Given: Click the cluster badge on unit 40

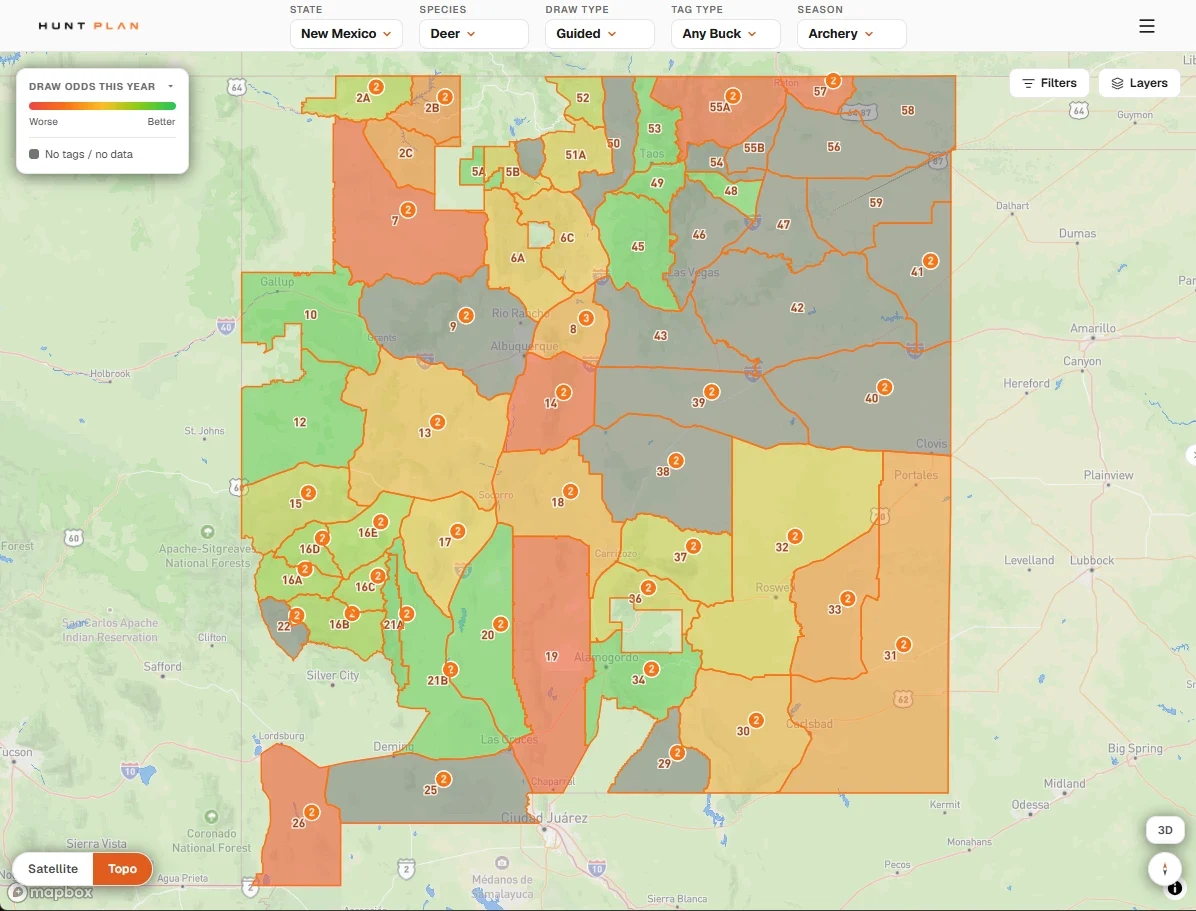Looking at the screenshot, I should [x=885, y=388].
